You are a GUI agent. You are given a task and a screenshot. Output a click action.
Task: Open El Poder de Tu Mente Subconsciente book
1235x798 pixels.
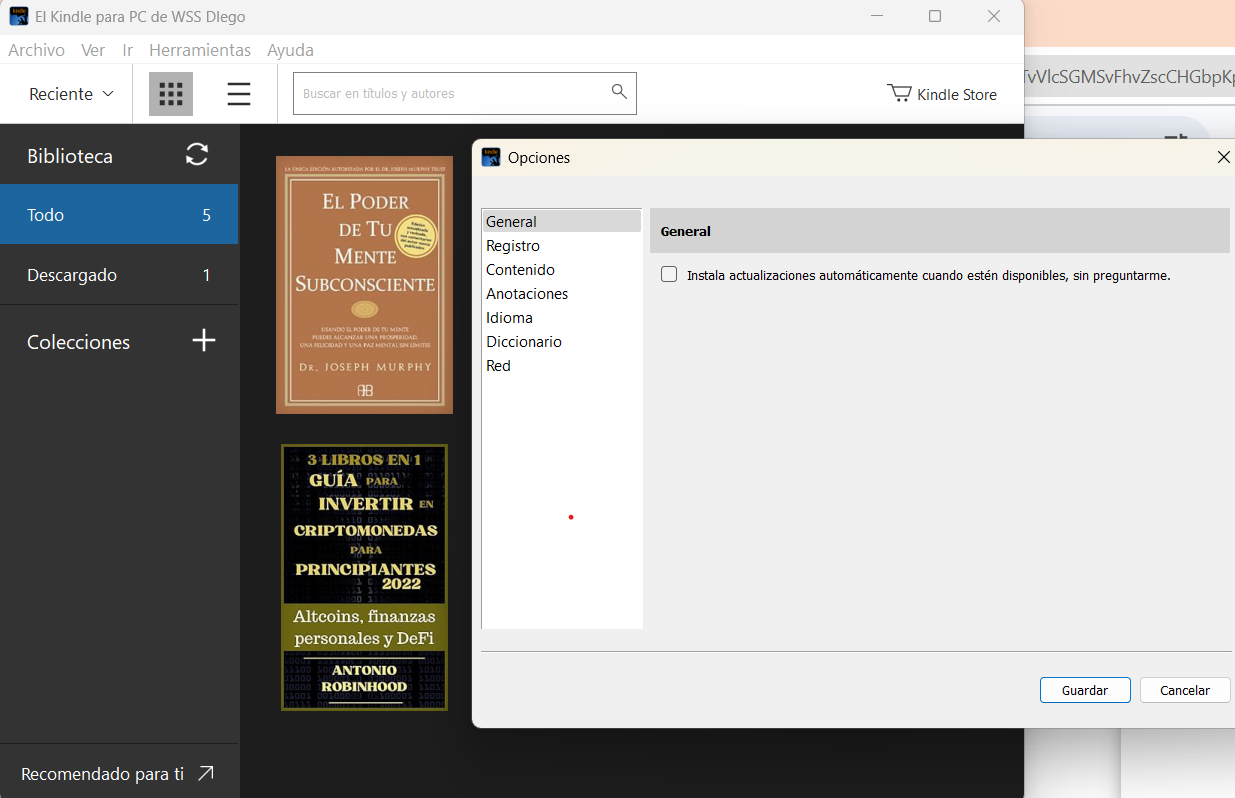click(x=364, y=285)
